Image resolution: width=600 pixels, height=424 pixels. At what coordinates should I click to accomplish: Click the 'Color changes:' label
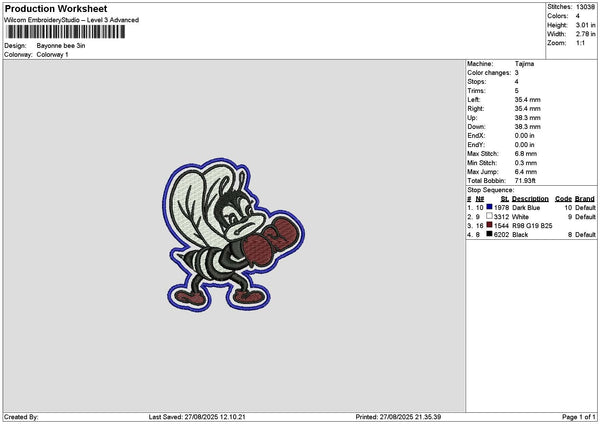pos(489,73)
